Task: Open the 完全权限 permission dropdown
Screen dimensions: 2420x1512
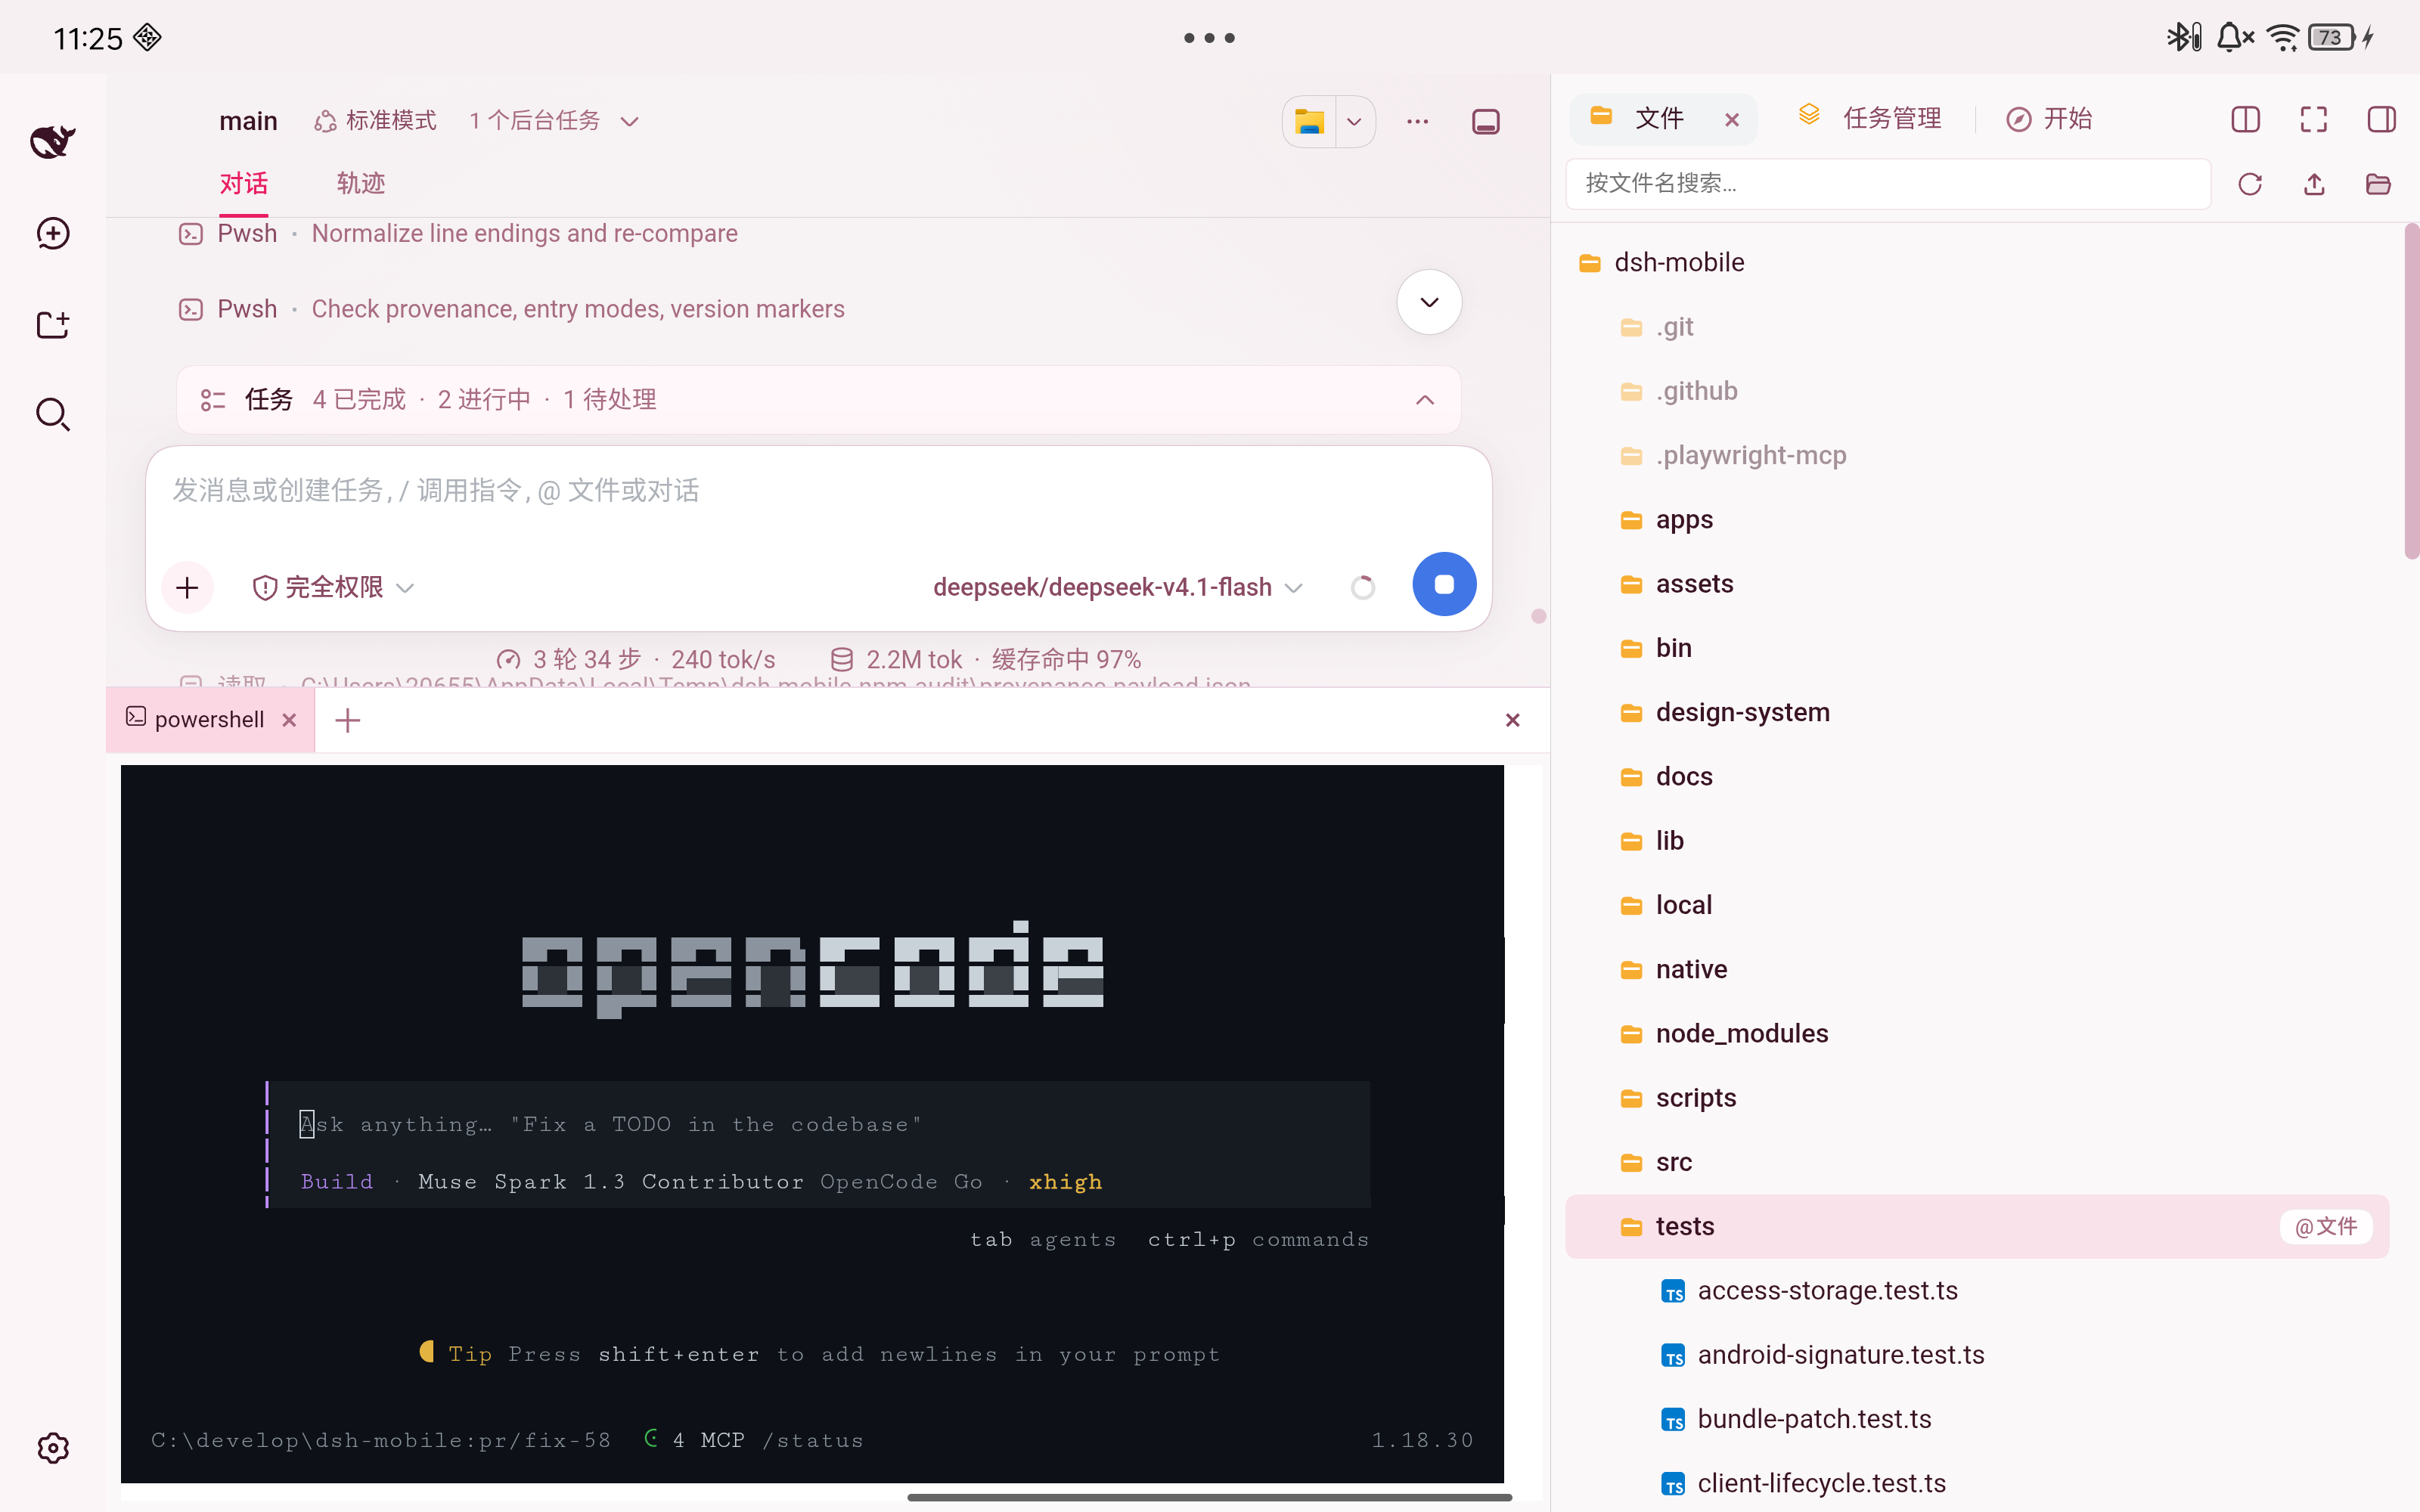Action: (x=333, y=587)
